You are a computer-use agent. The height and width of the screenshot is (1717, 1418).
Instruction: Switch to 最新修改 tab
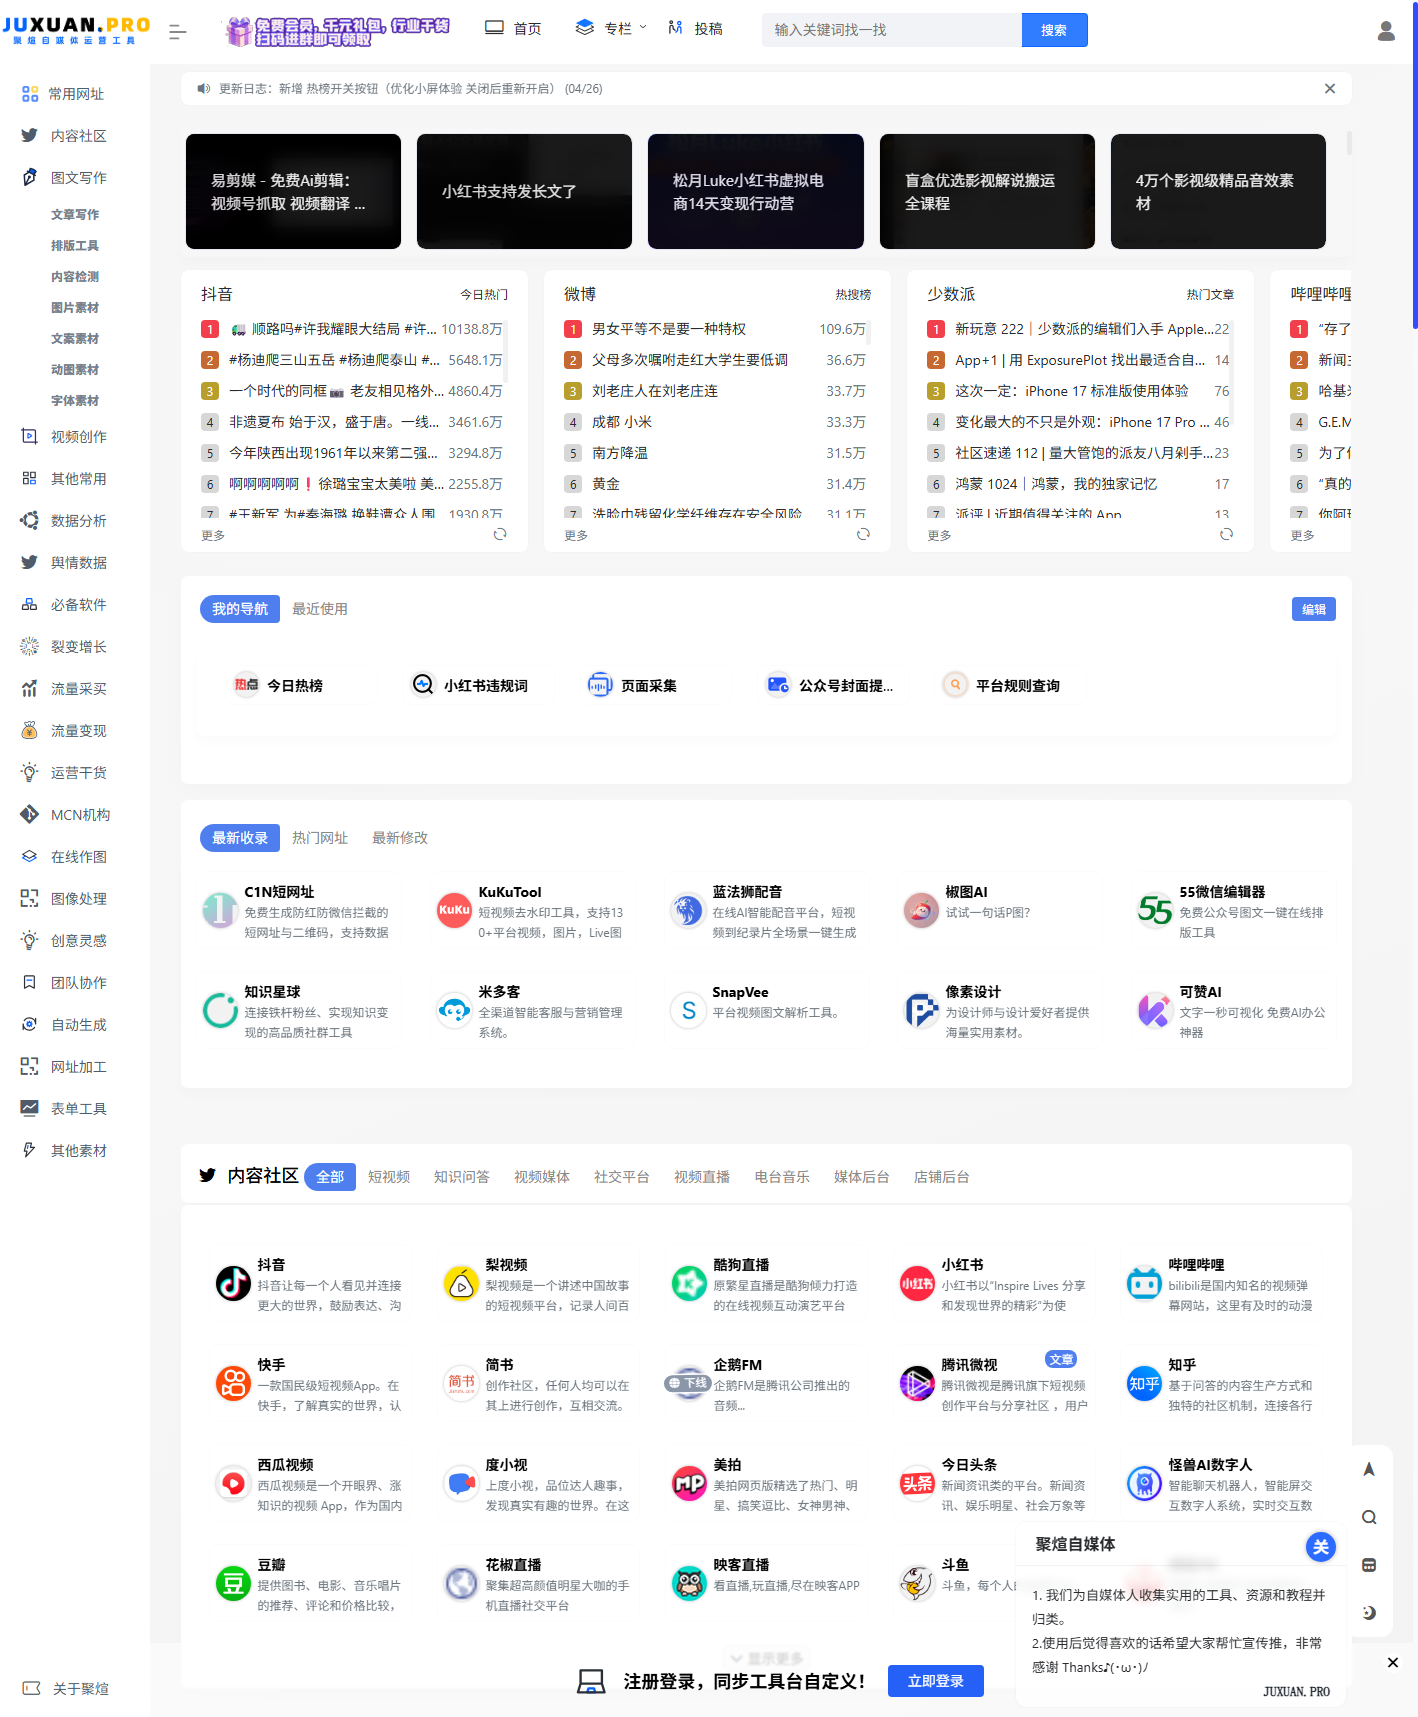400,838
